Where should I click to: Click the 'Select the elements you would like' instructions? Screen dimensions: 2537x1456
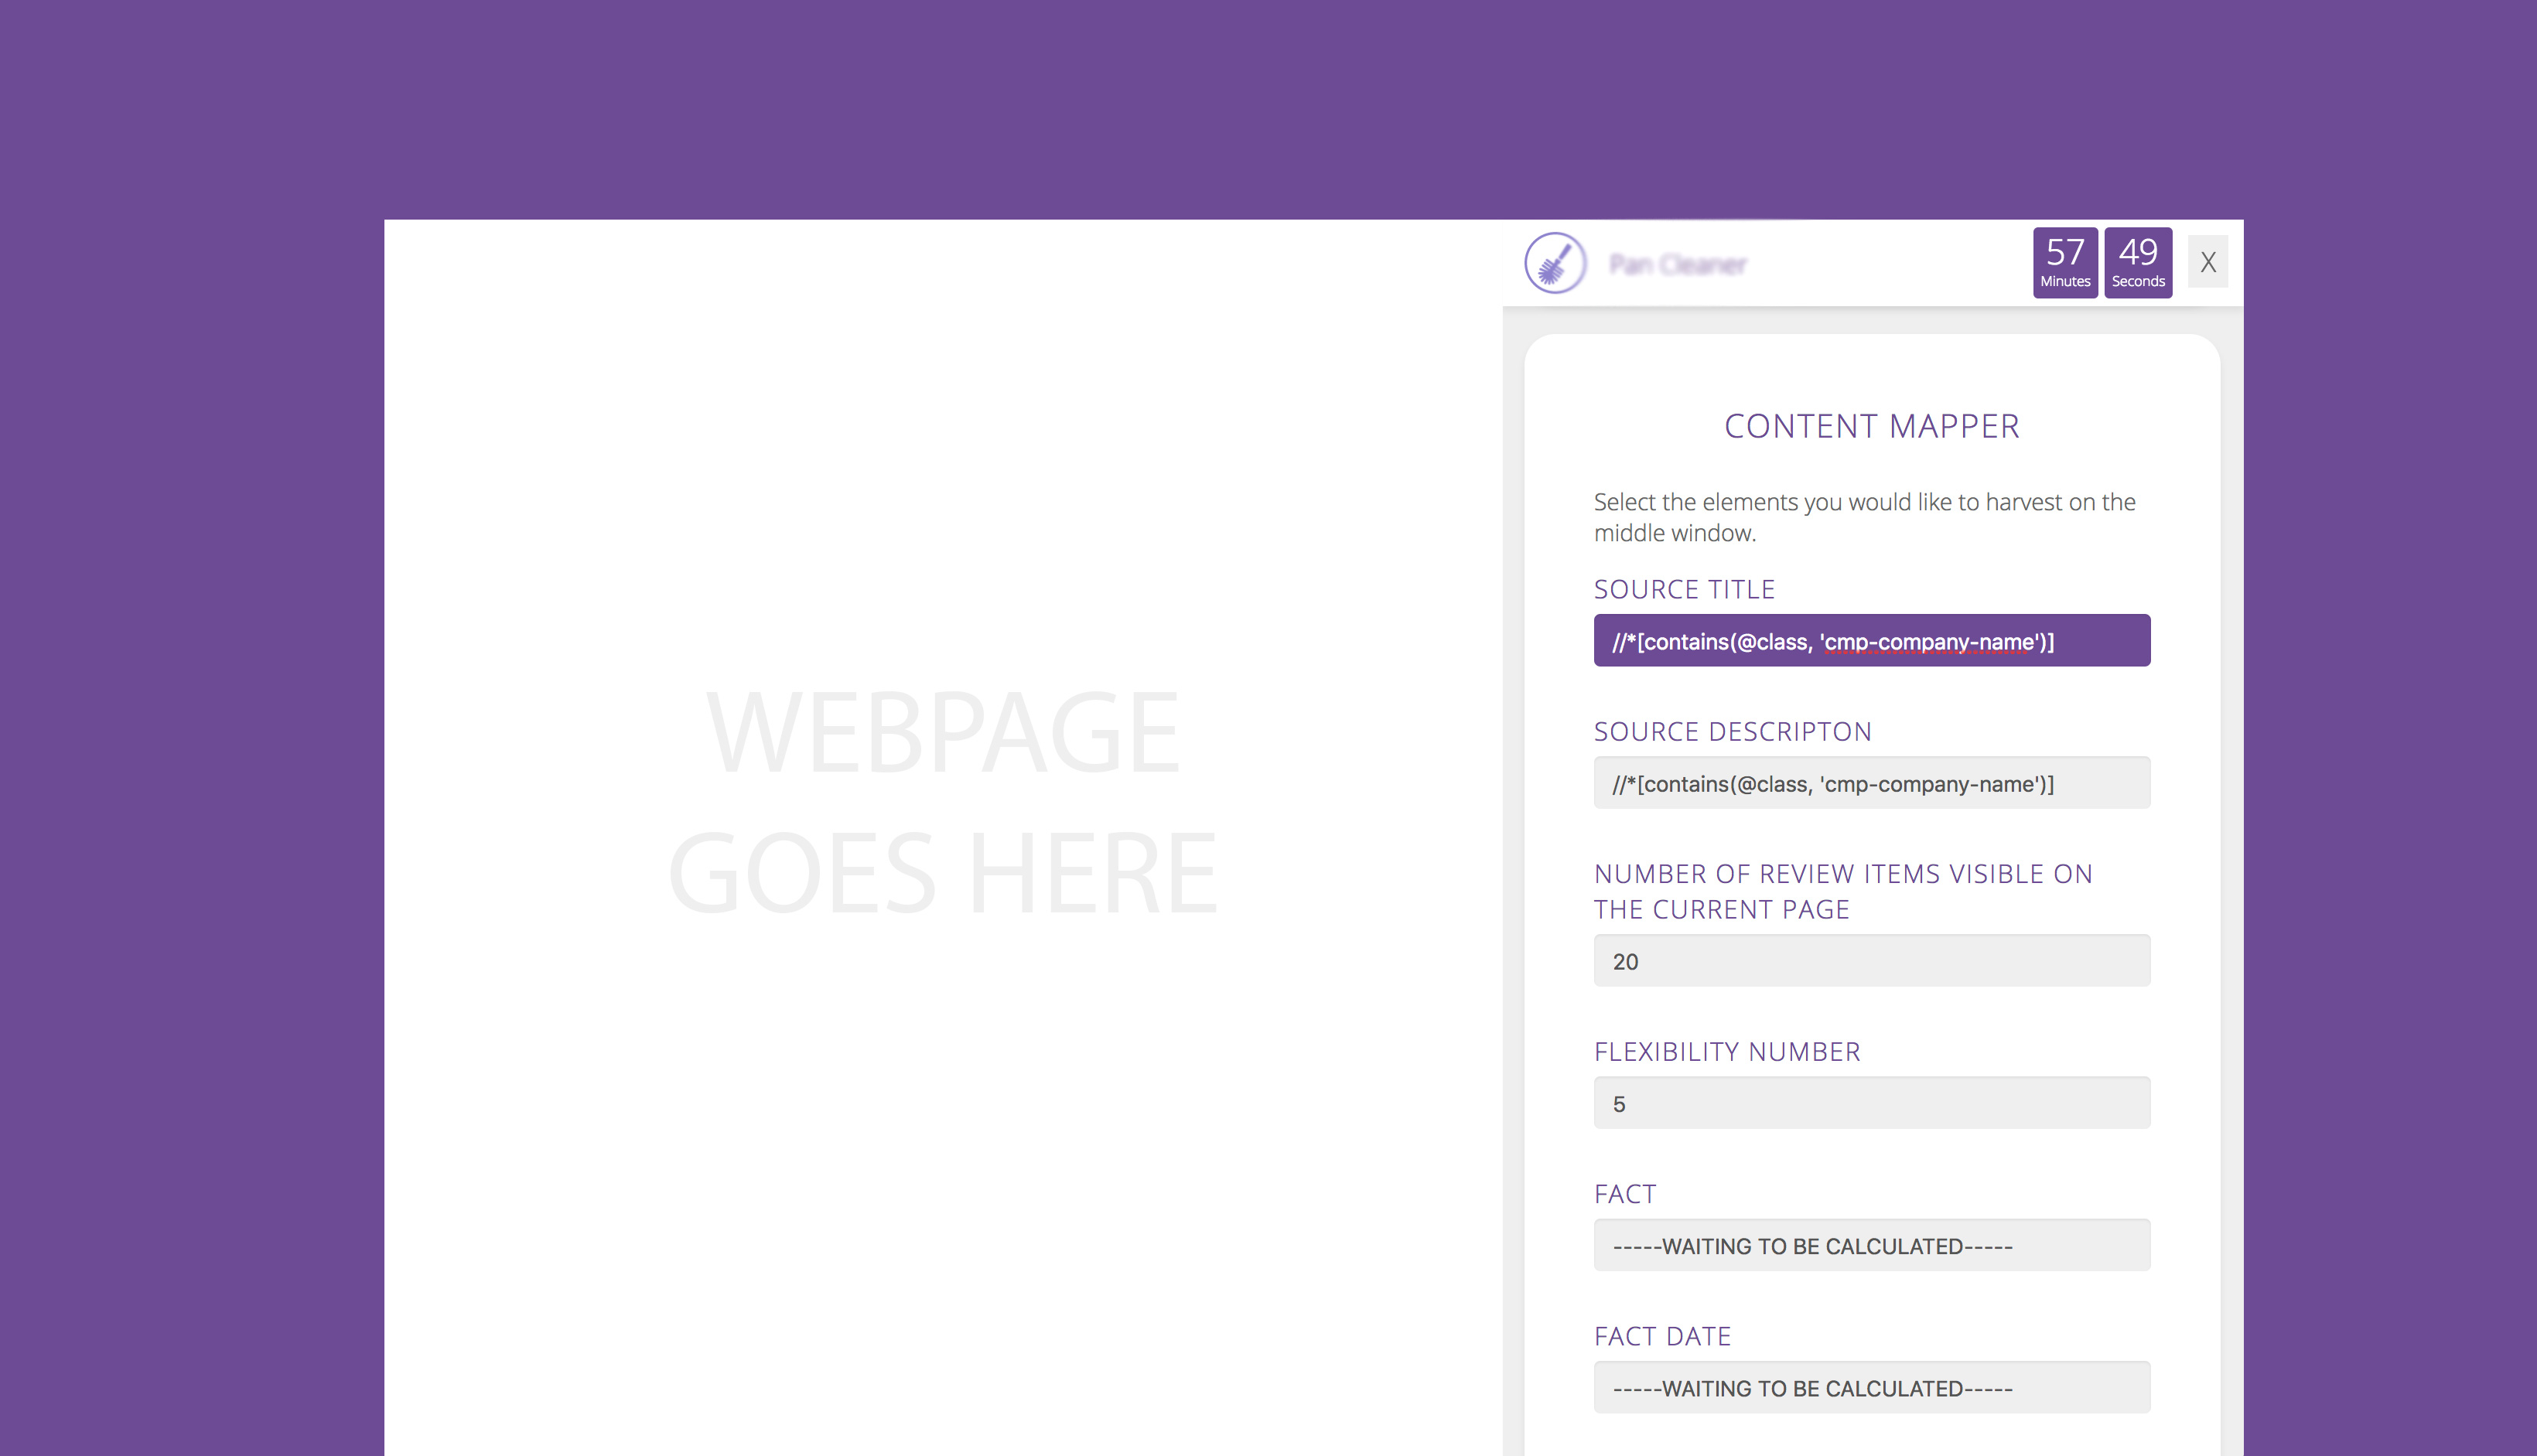coord(1865,517)
